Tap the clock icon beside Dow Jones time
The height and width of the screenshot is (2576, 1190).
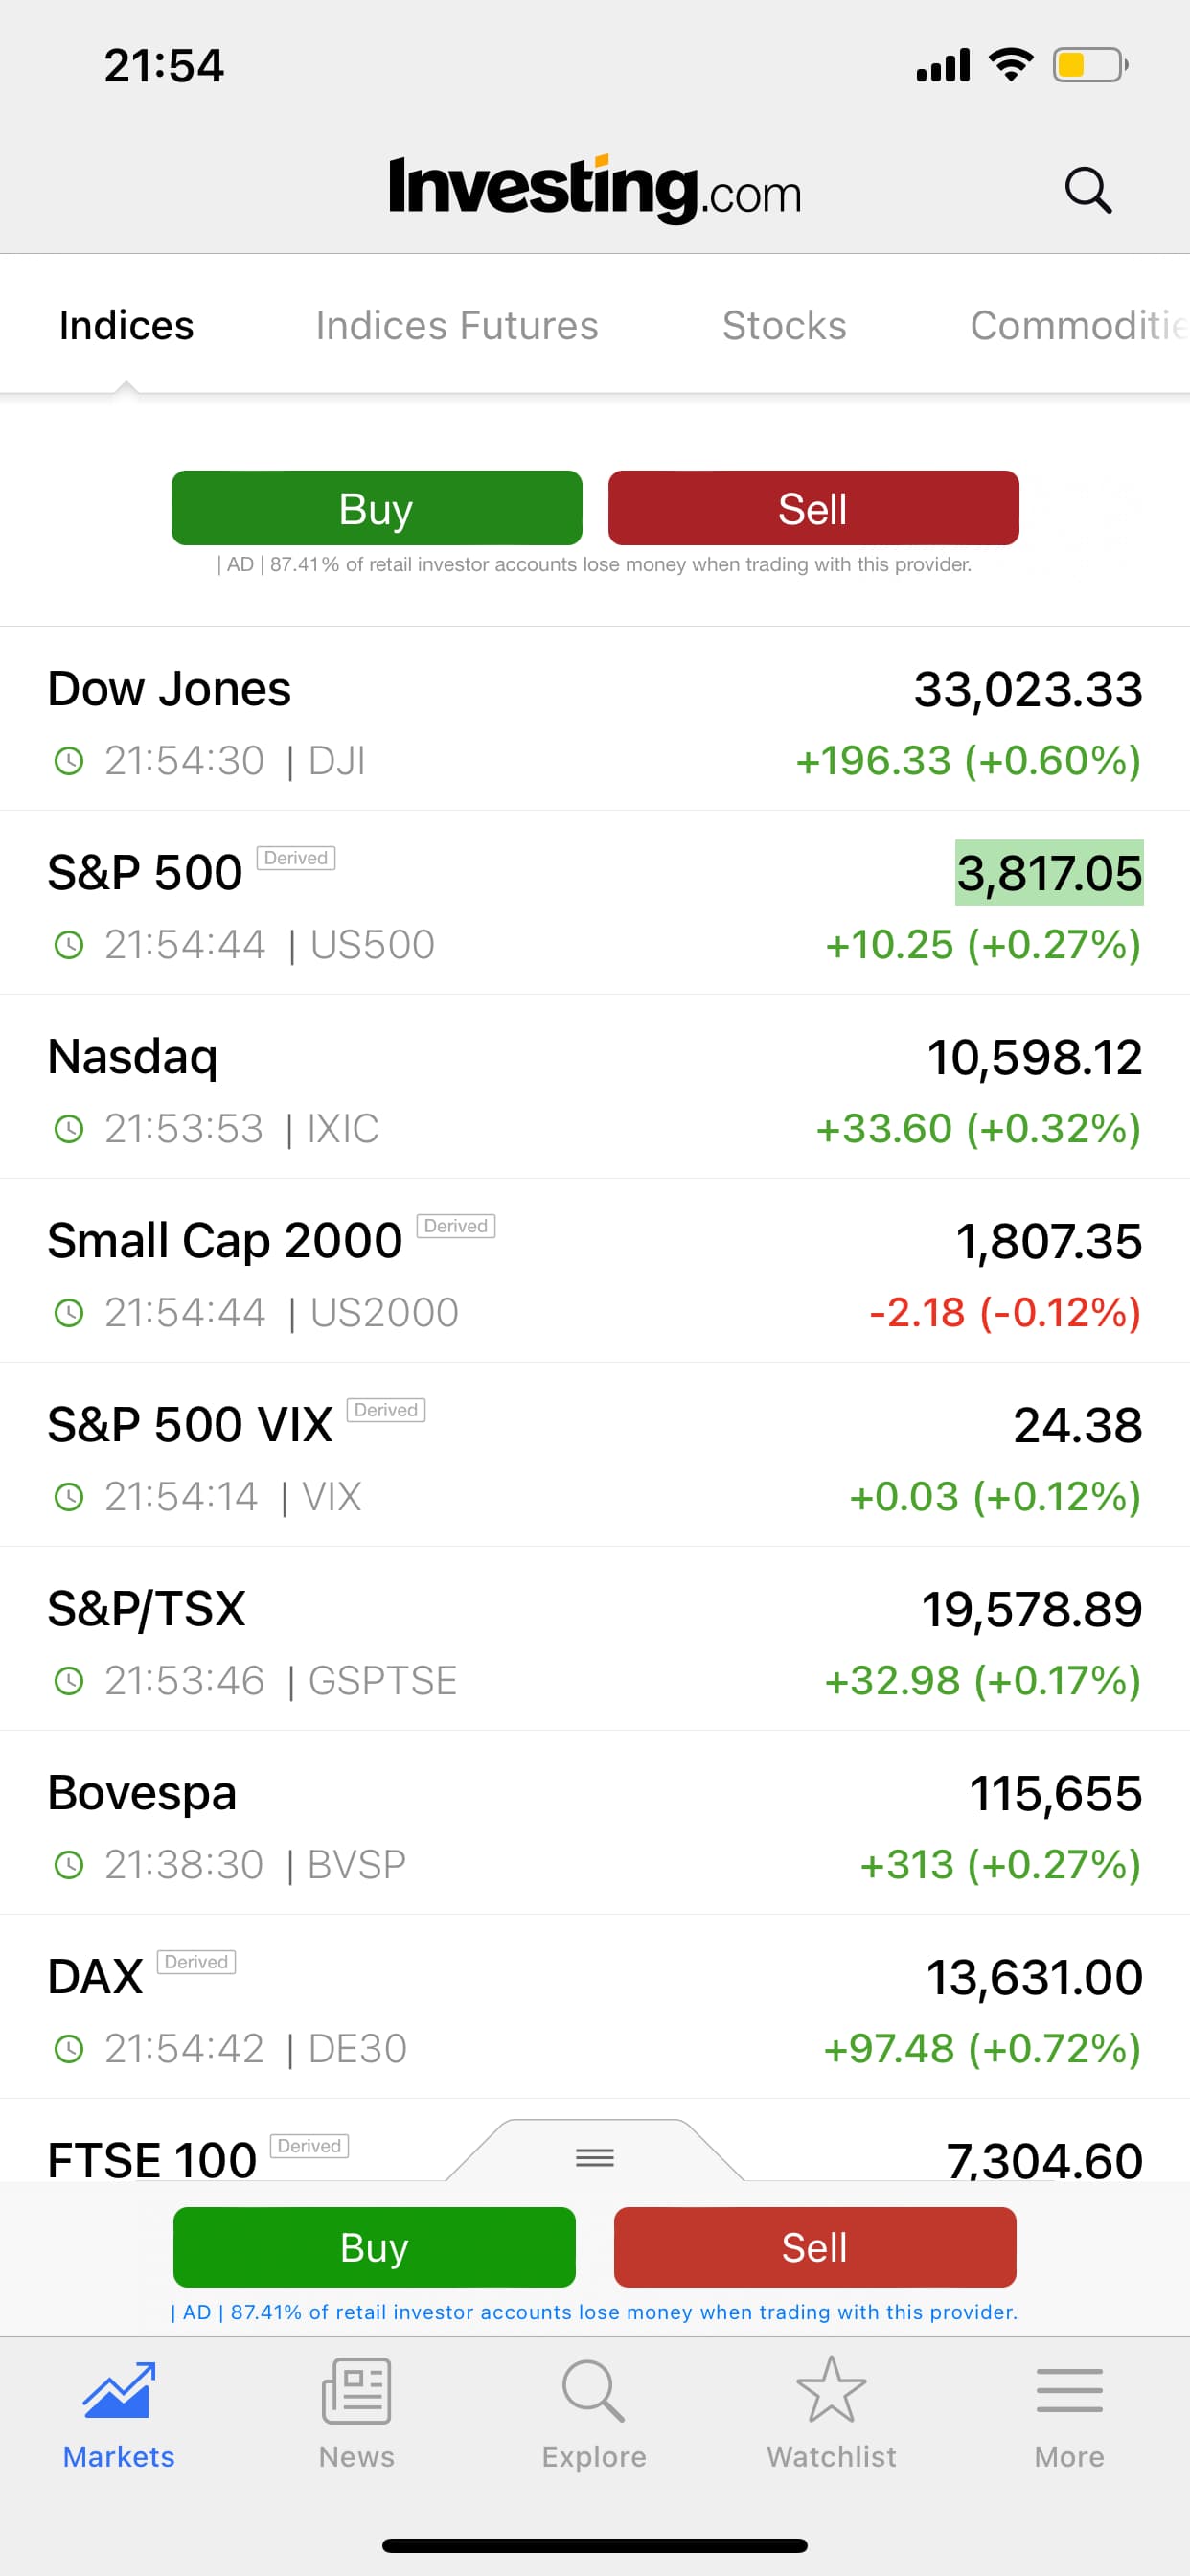point(68,761)
